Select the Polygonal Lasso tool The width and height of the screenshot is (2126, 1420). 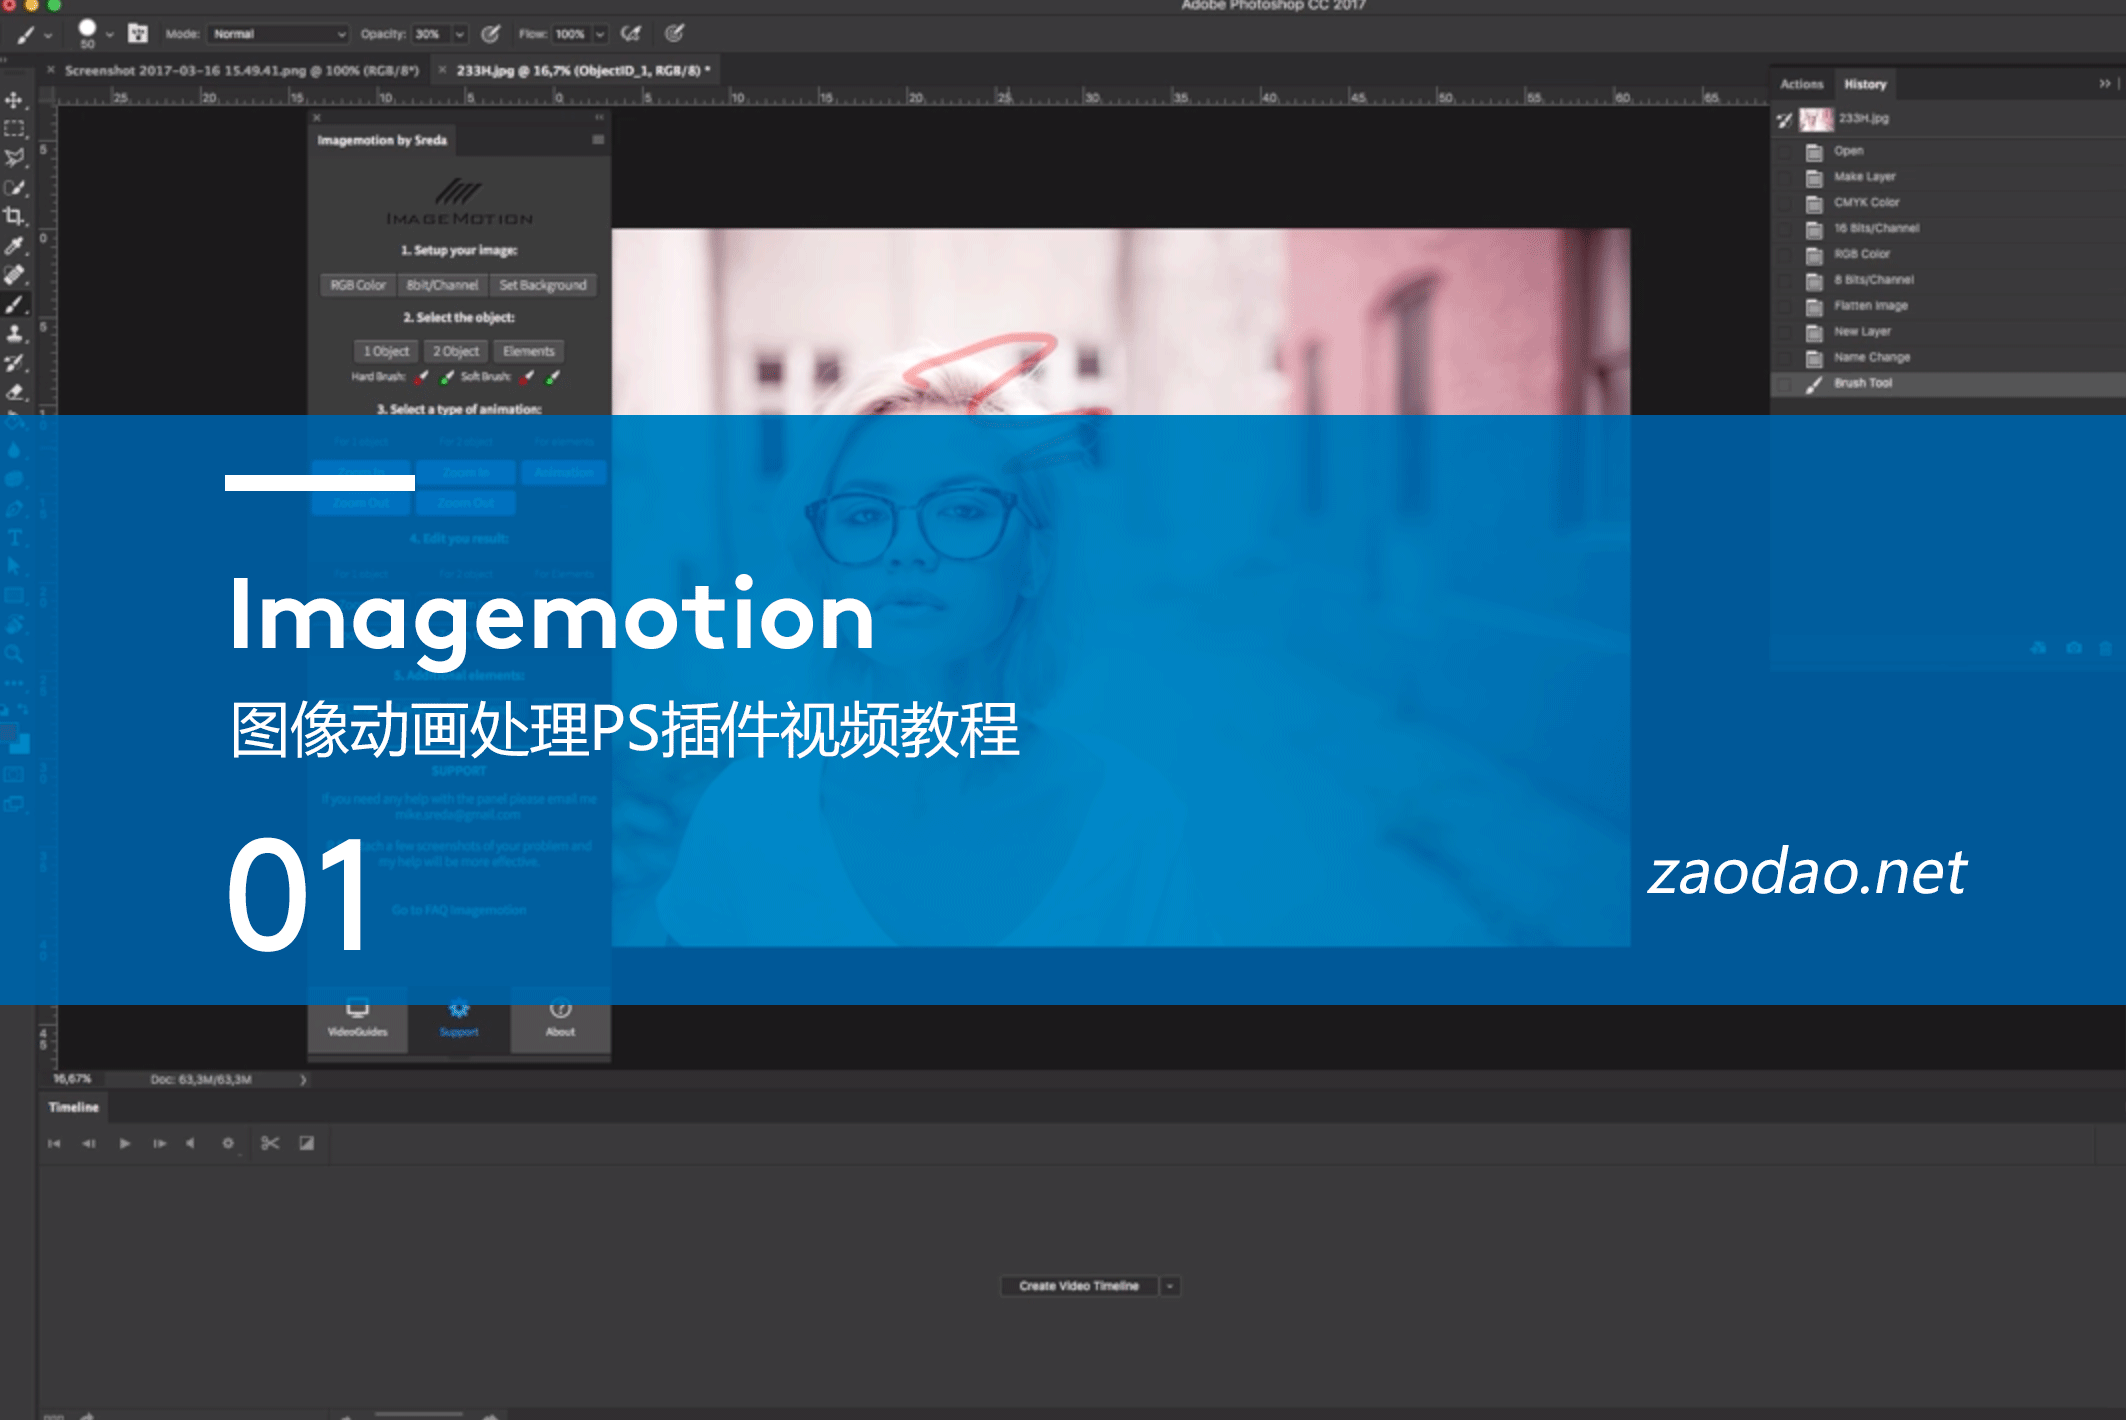tap(14, 158)
